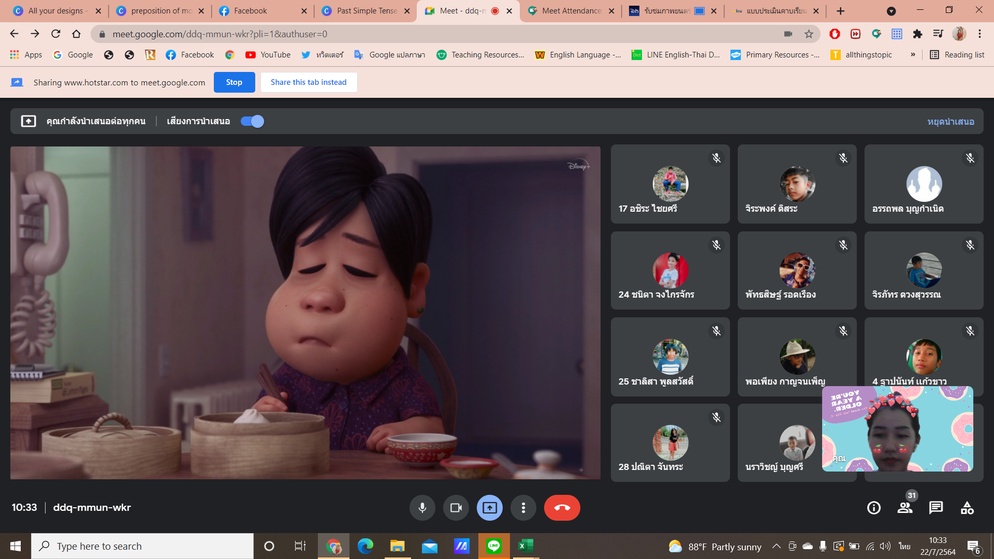994x559 pixels.
Task: Toggle the microphone button in Meet
Action: (422, 508)
